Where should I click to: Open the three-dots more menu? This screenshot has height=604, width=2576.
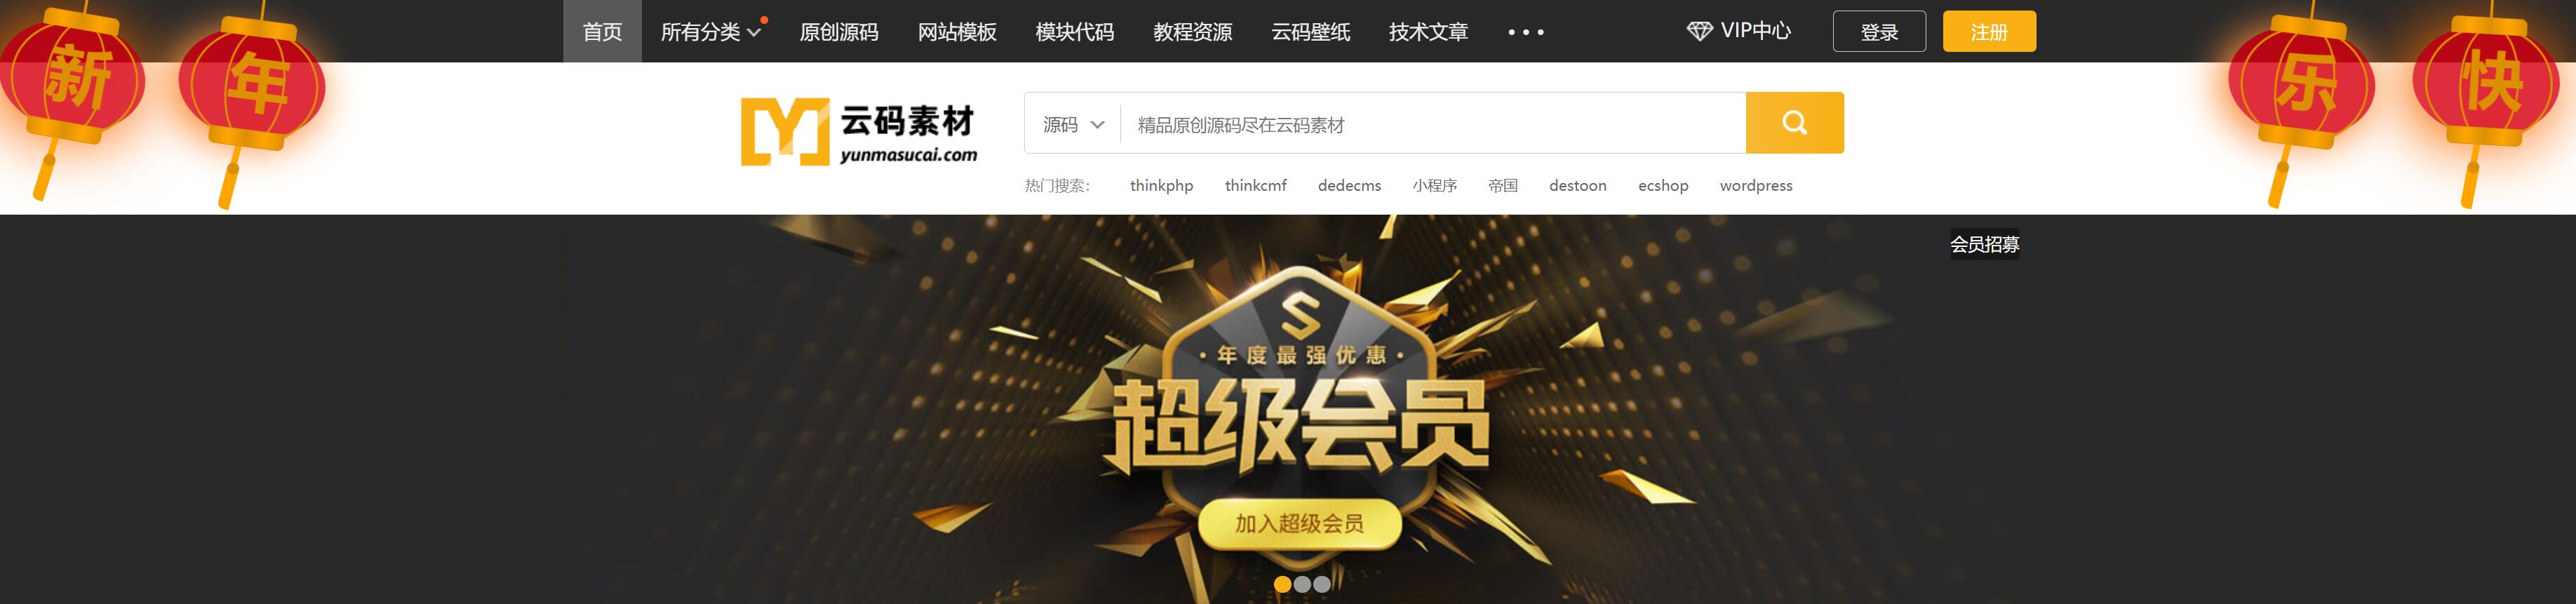pos(1526,32)
